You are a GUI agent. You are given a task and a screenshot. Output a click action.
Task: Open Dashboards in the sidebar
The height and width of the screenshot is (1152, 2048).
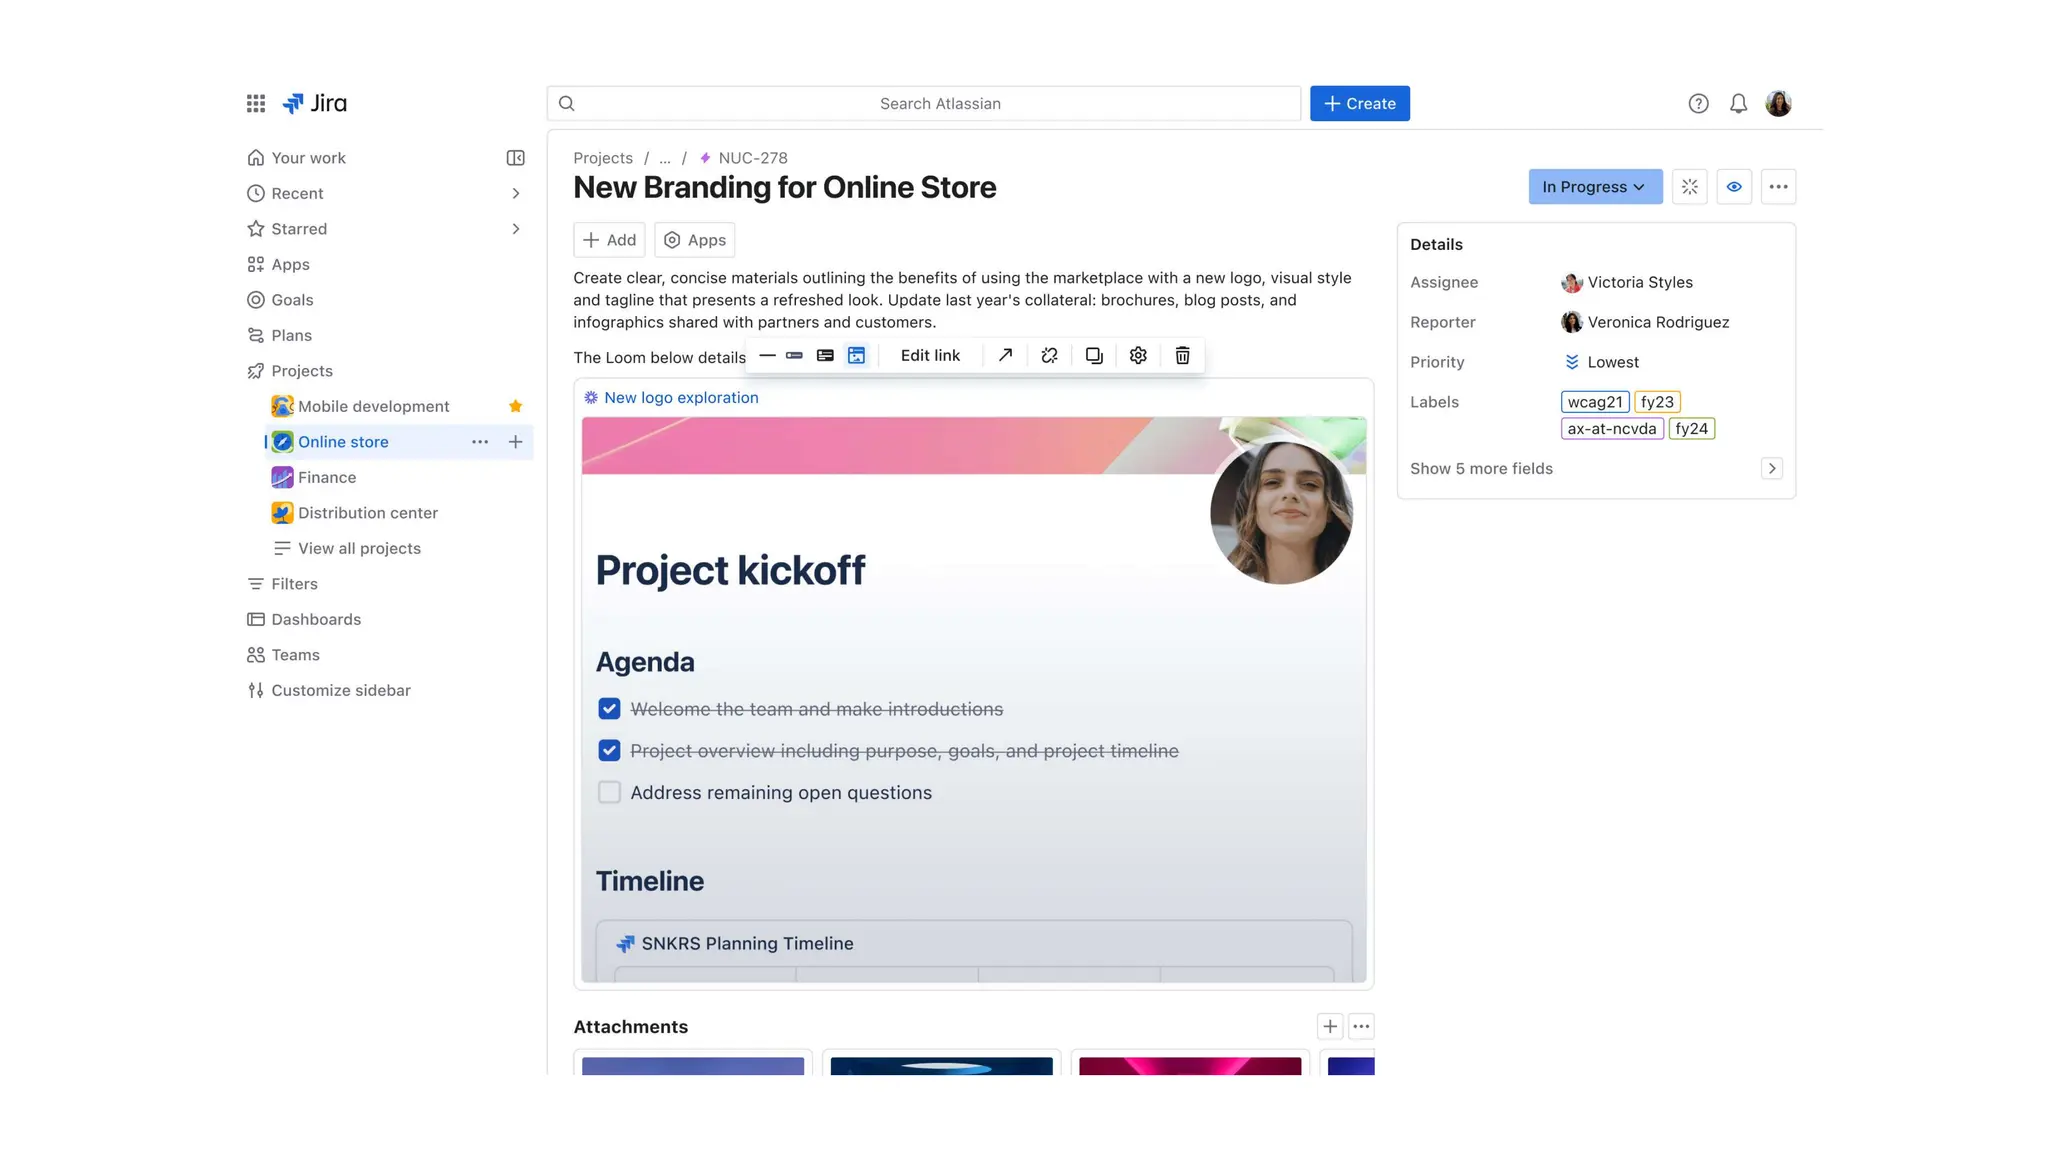[x=316, y=620]
